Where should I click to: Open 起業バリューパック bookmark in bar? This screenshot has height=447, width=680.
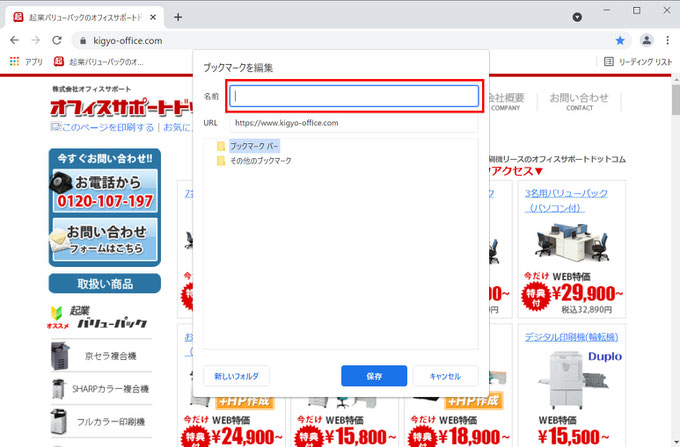tap(98, 62)
